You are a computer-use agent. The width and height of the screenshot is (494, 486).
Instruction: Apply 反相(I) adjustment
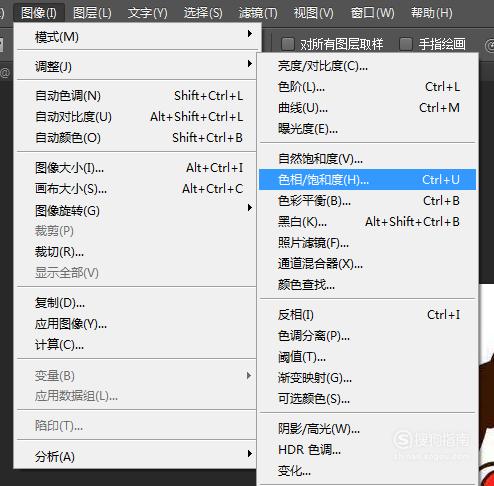click(x=367, y=315)
